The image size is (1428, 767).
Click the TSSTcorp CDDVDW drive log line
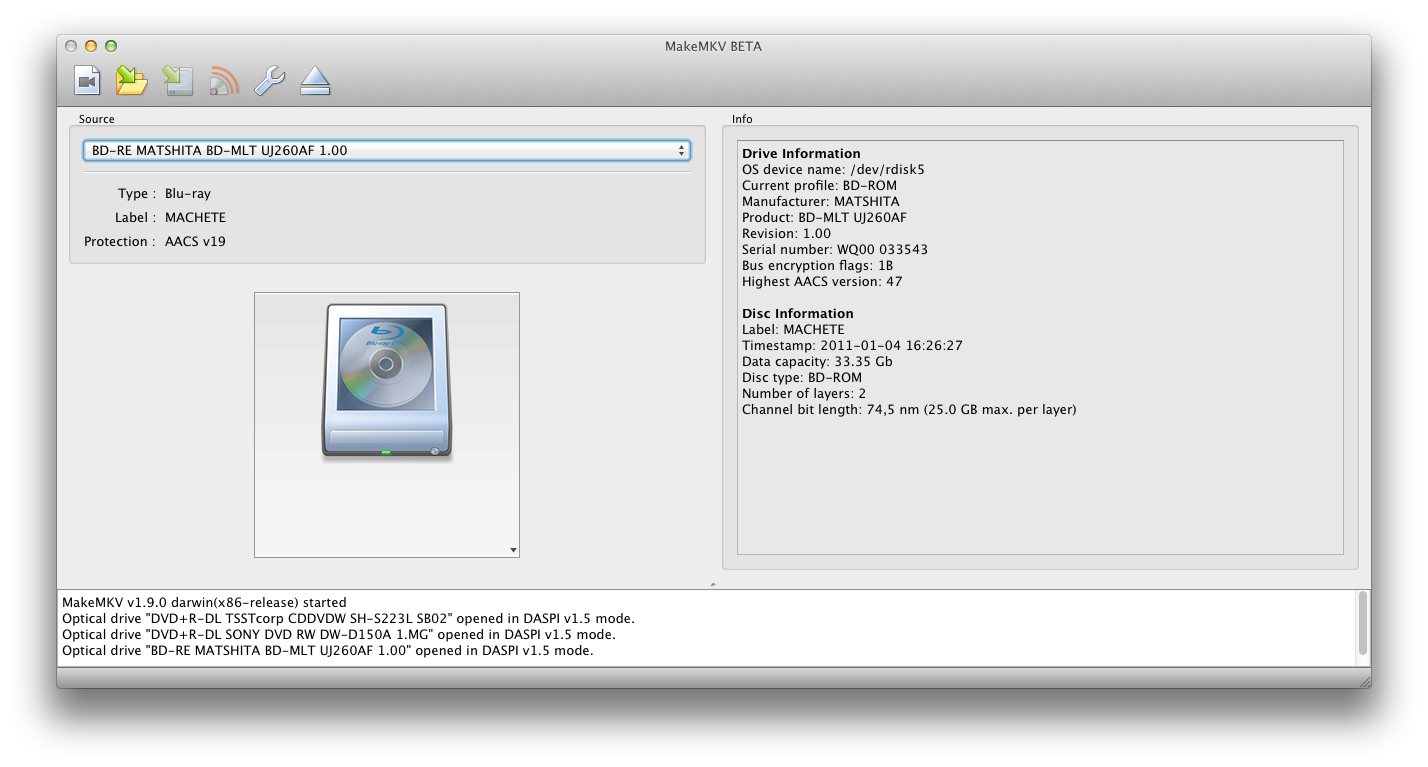[x=348, y=619]
